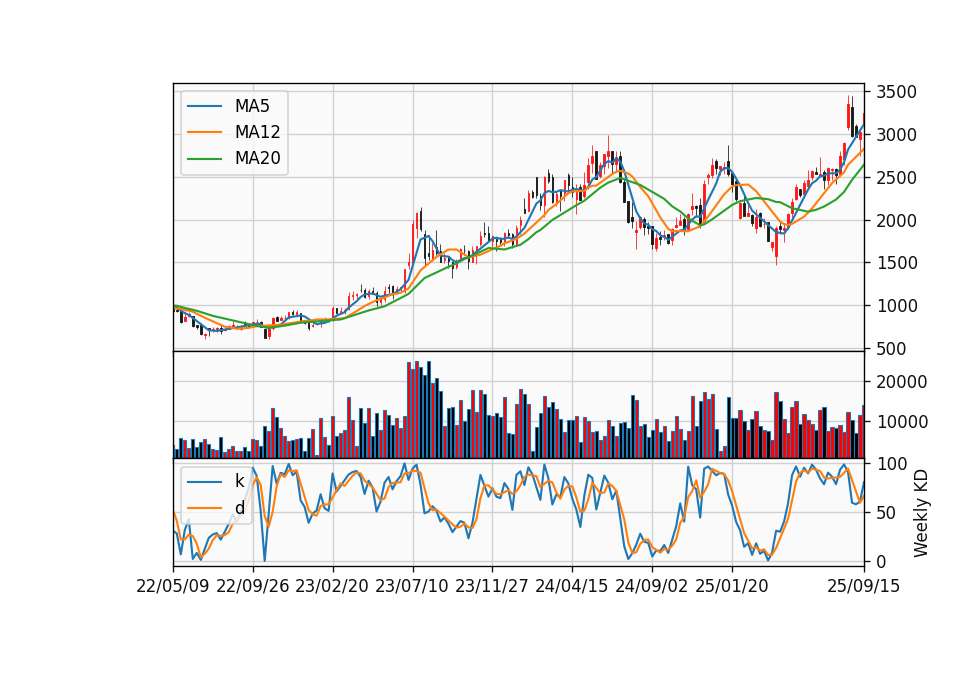
Task: Click the 24/09/02 date label
Action: [652, 586]
